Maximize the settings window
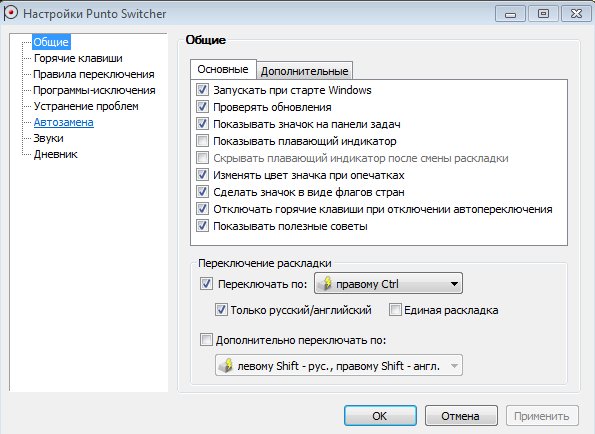The width and height of the screenshot is (595, 434). click(x=543, y=14)
